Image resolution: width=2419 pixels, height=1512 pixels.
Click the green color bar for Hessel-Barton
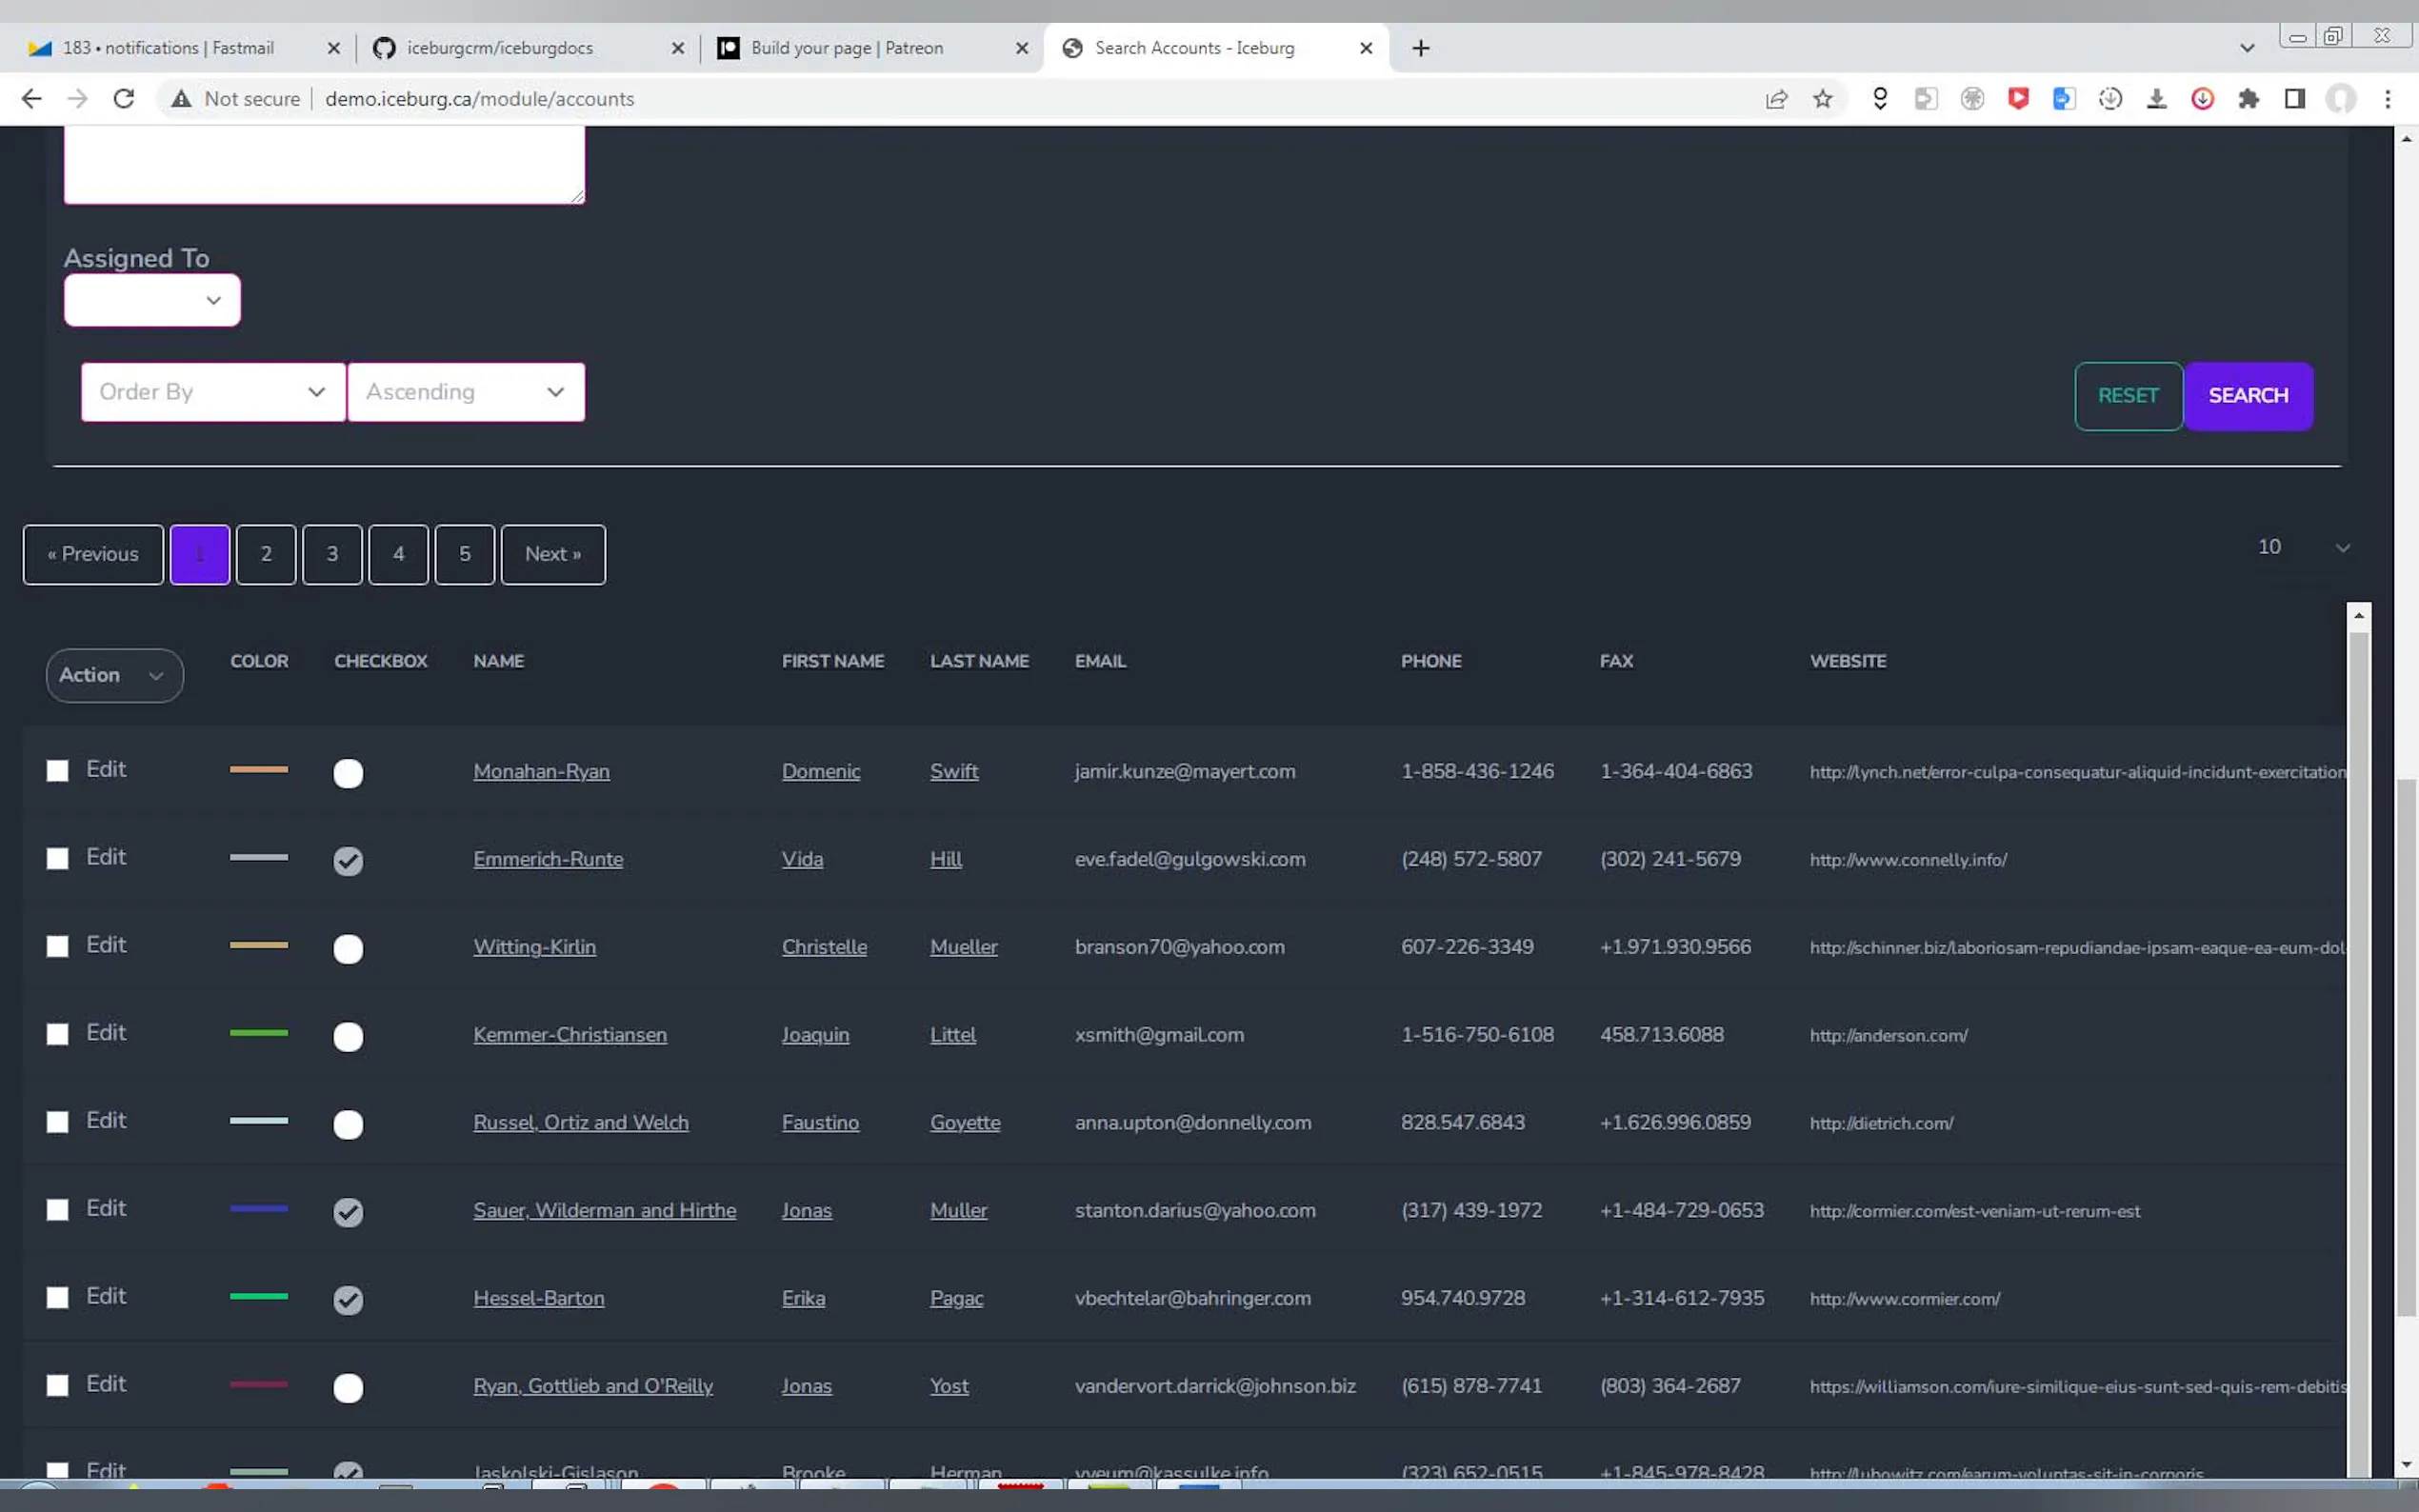259,1296
